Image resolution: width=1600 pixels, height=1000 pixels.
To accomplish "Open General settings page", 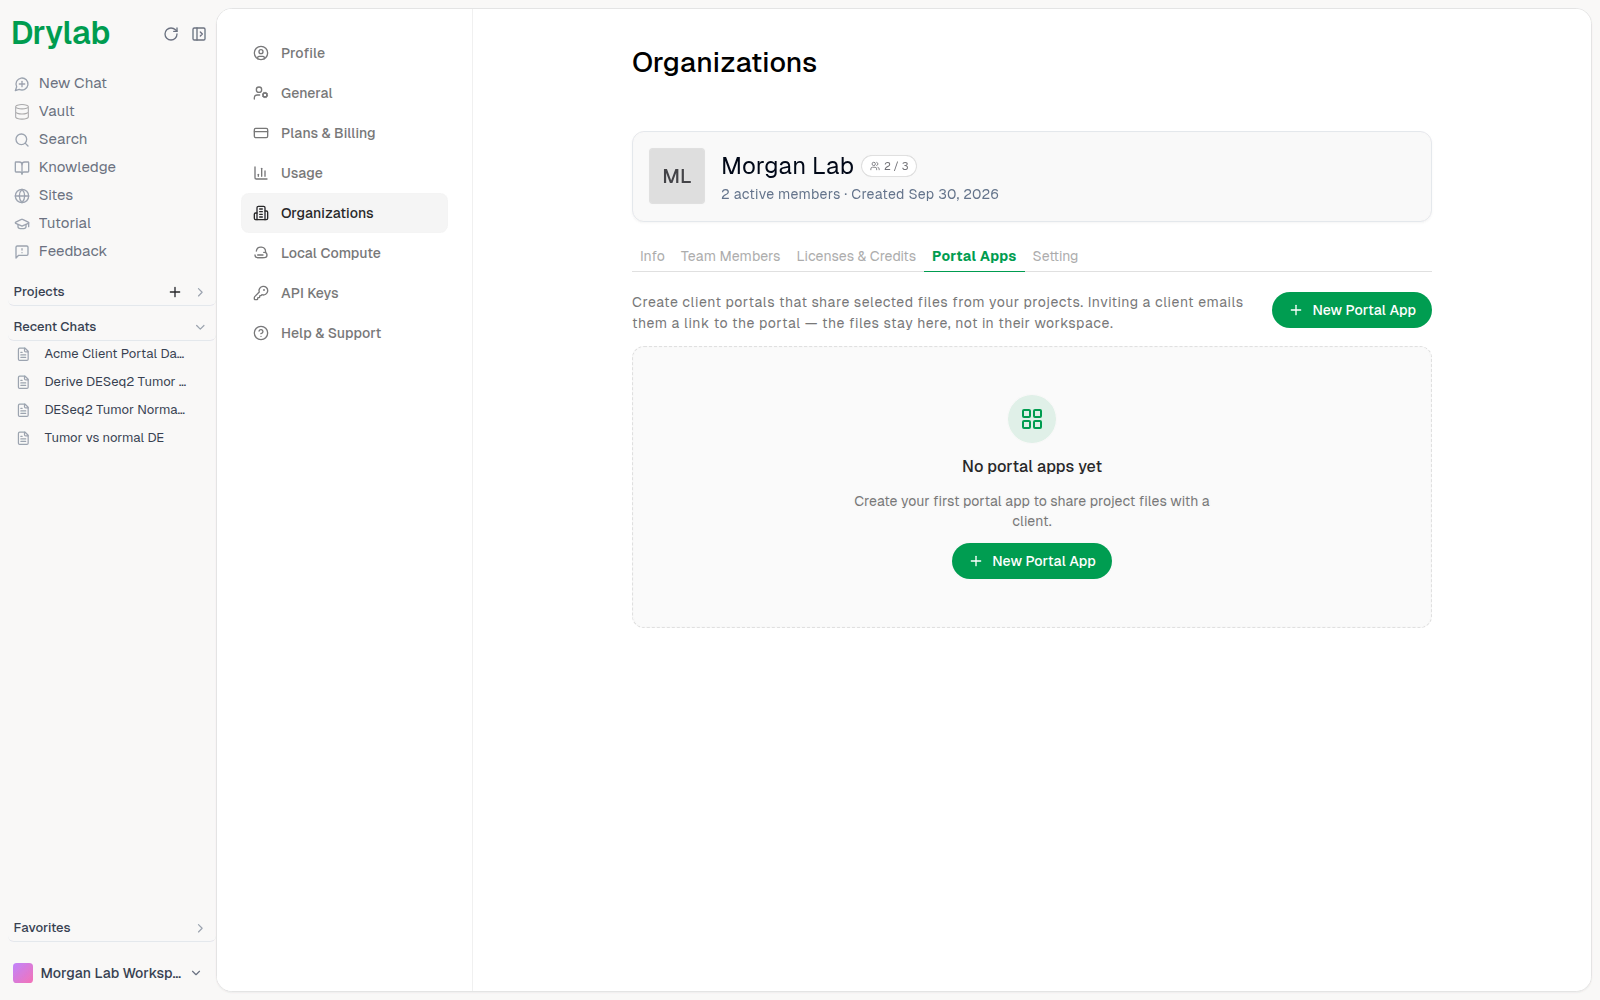I will pos(344,93).
